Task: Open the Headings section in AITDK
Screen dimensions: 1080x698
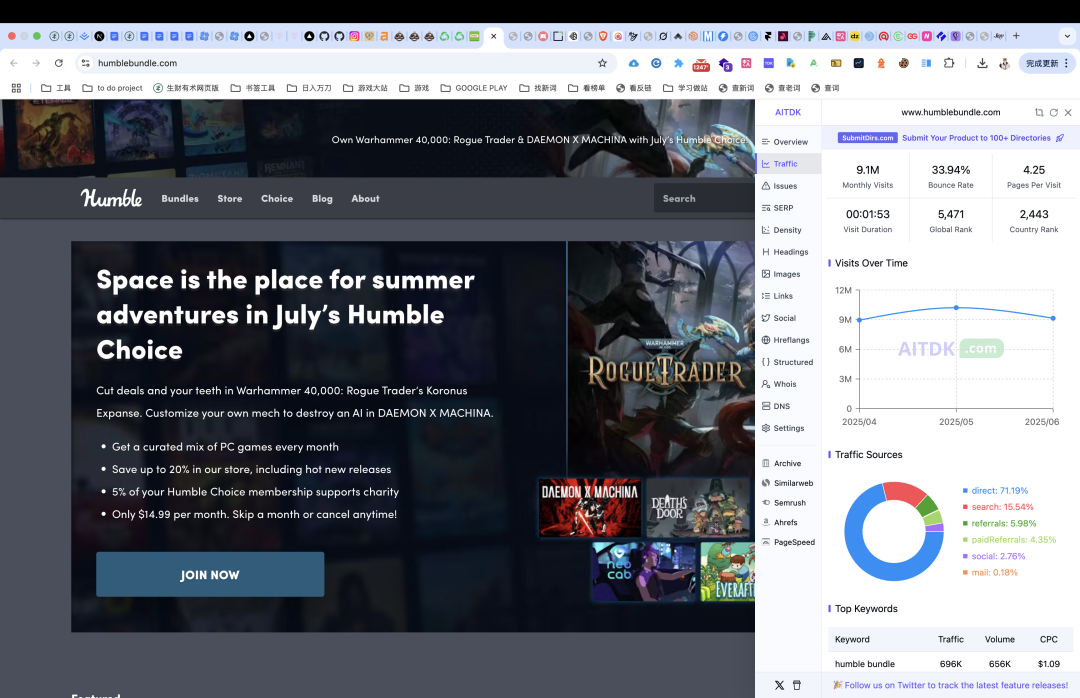Action: click(785, 252)
